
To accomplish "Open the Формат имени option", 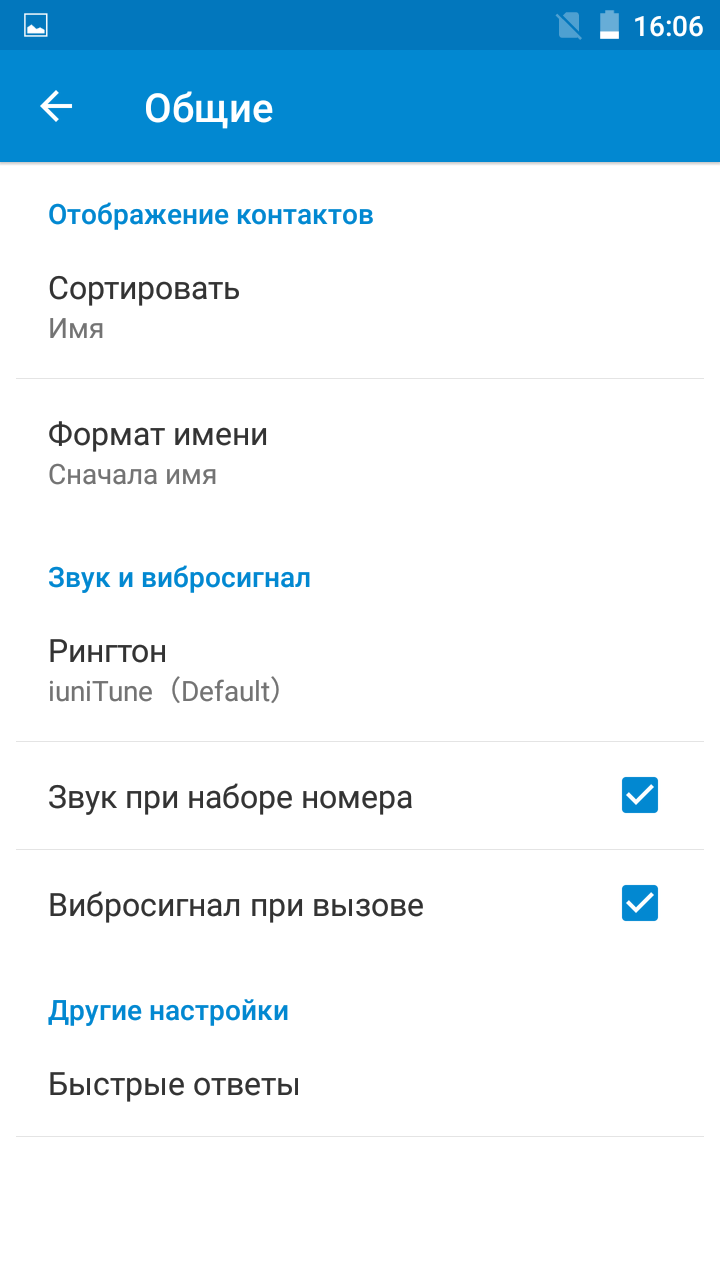I will (x=360, y=453).
